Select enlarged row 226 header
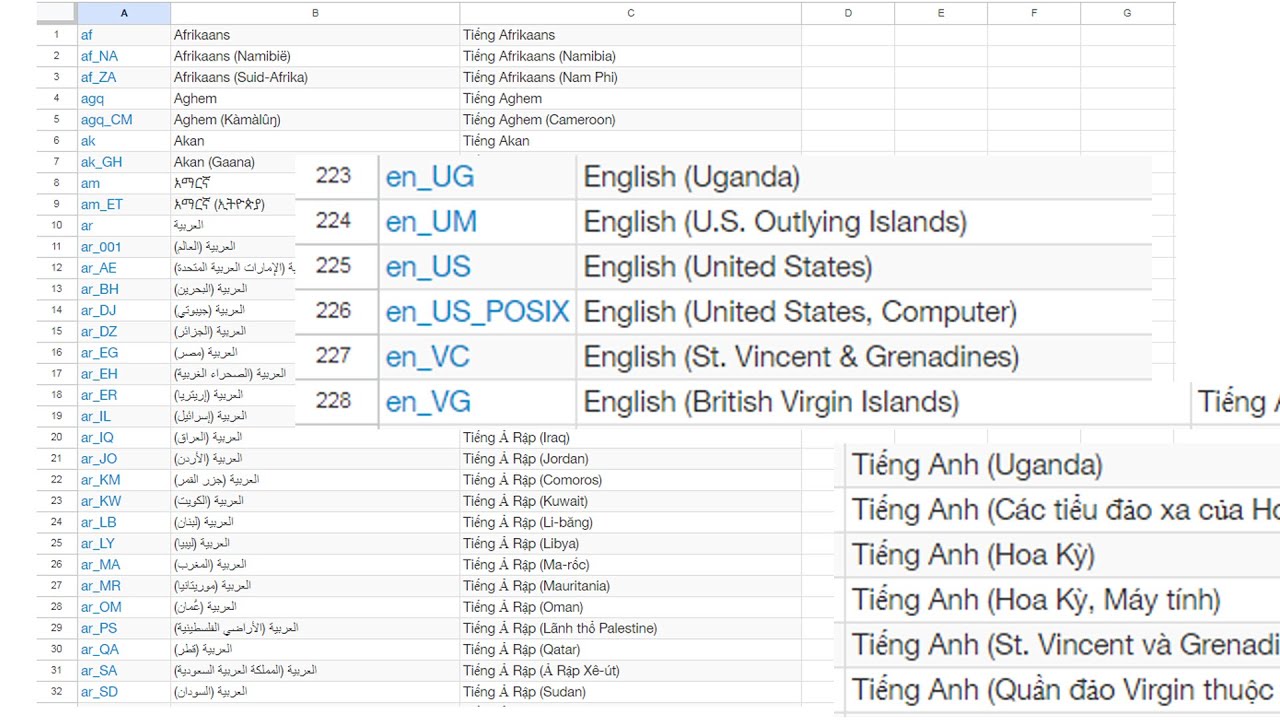The height and width of the screenshot is (720, 1280). (336, 312)
